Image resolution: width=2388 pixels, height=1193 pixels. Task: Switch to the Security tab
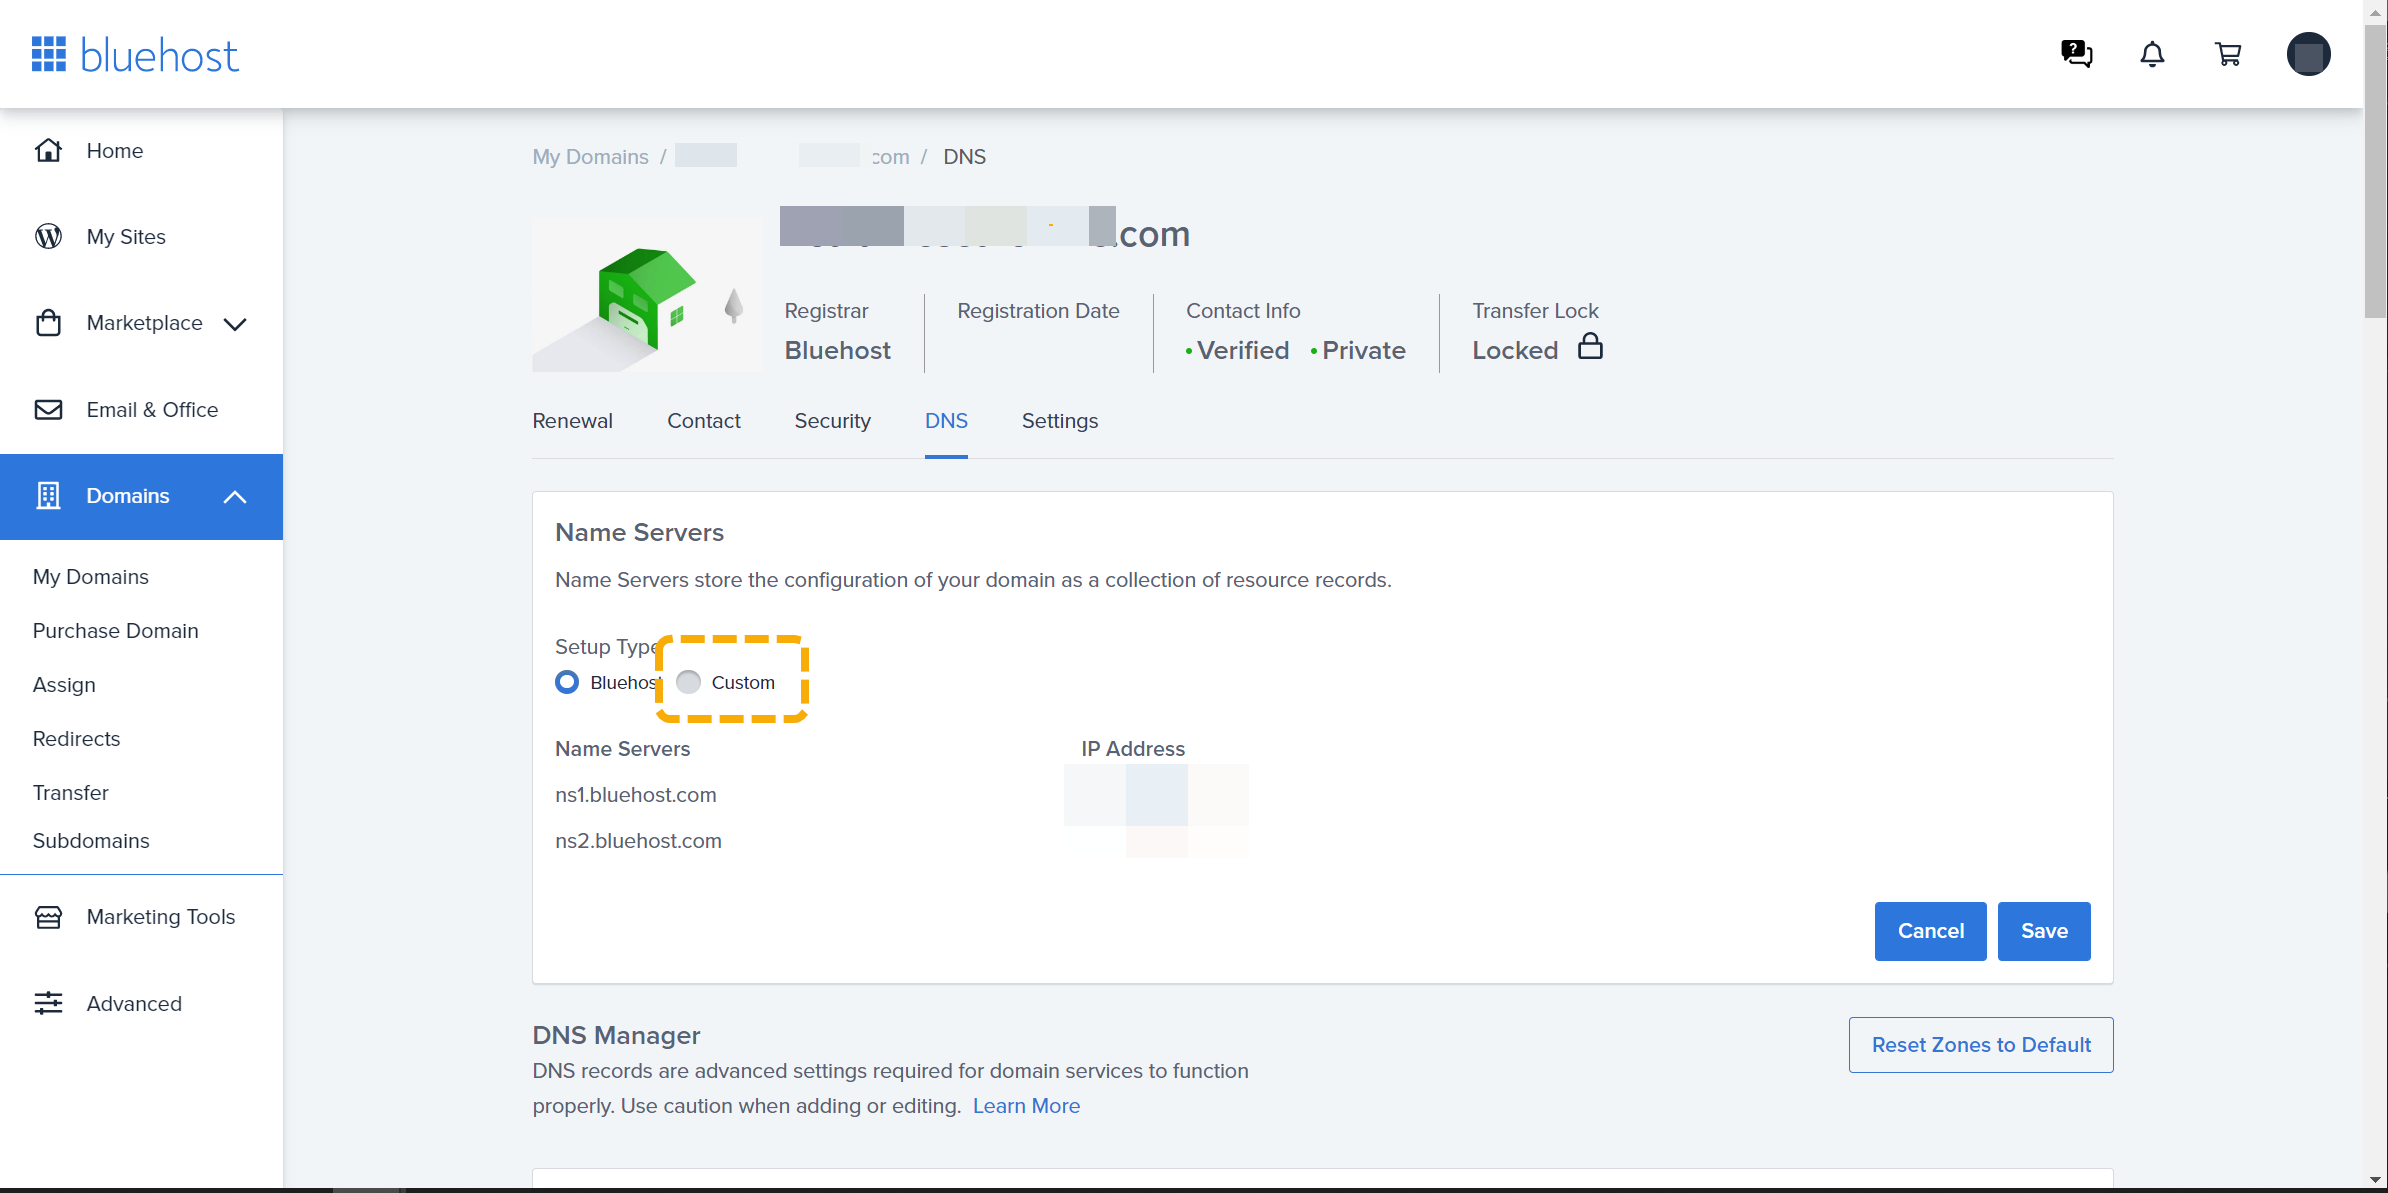[832, 421]
